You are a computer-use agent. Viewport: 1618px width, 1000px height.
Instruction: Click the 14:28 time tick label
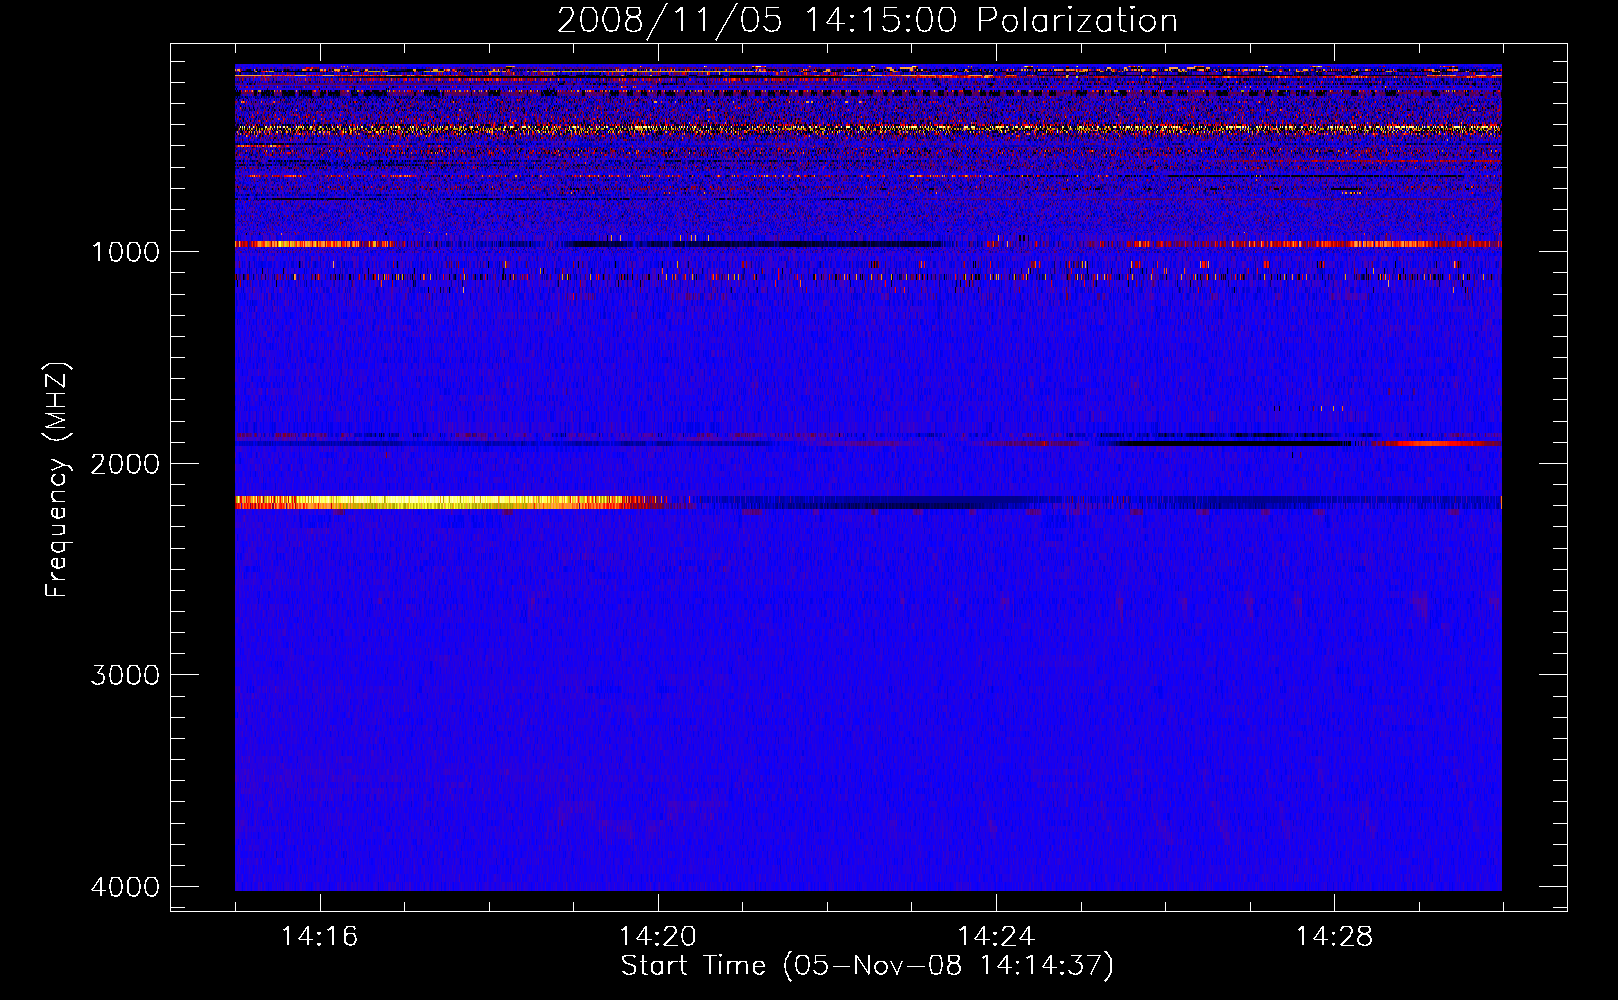(1334, 937)
